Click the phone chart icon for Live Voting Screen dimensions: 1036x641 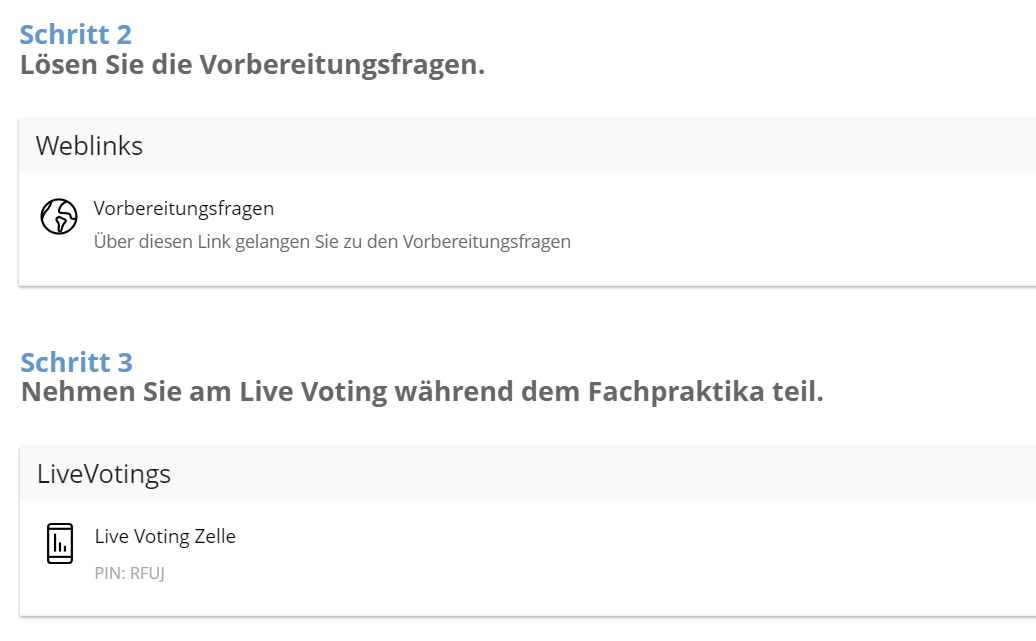tap(60, 543)
